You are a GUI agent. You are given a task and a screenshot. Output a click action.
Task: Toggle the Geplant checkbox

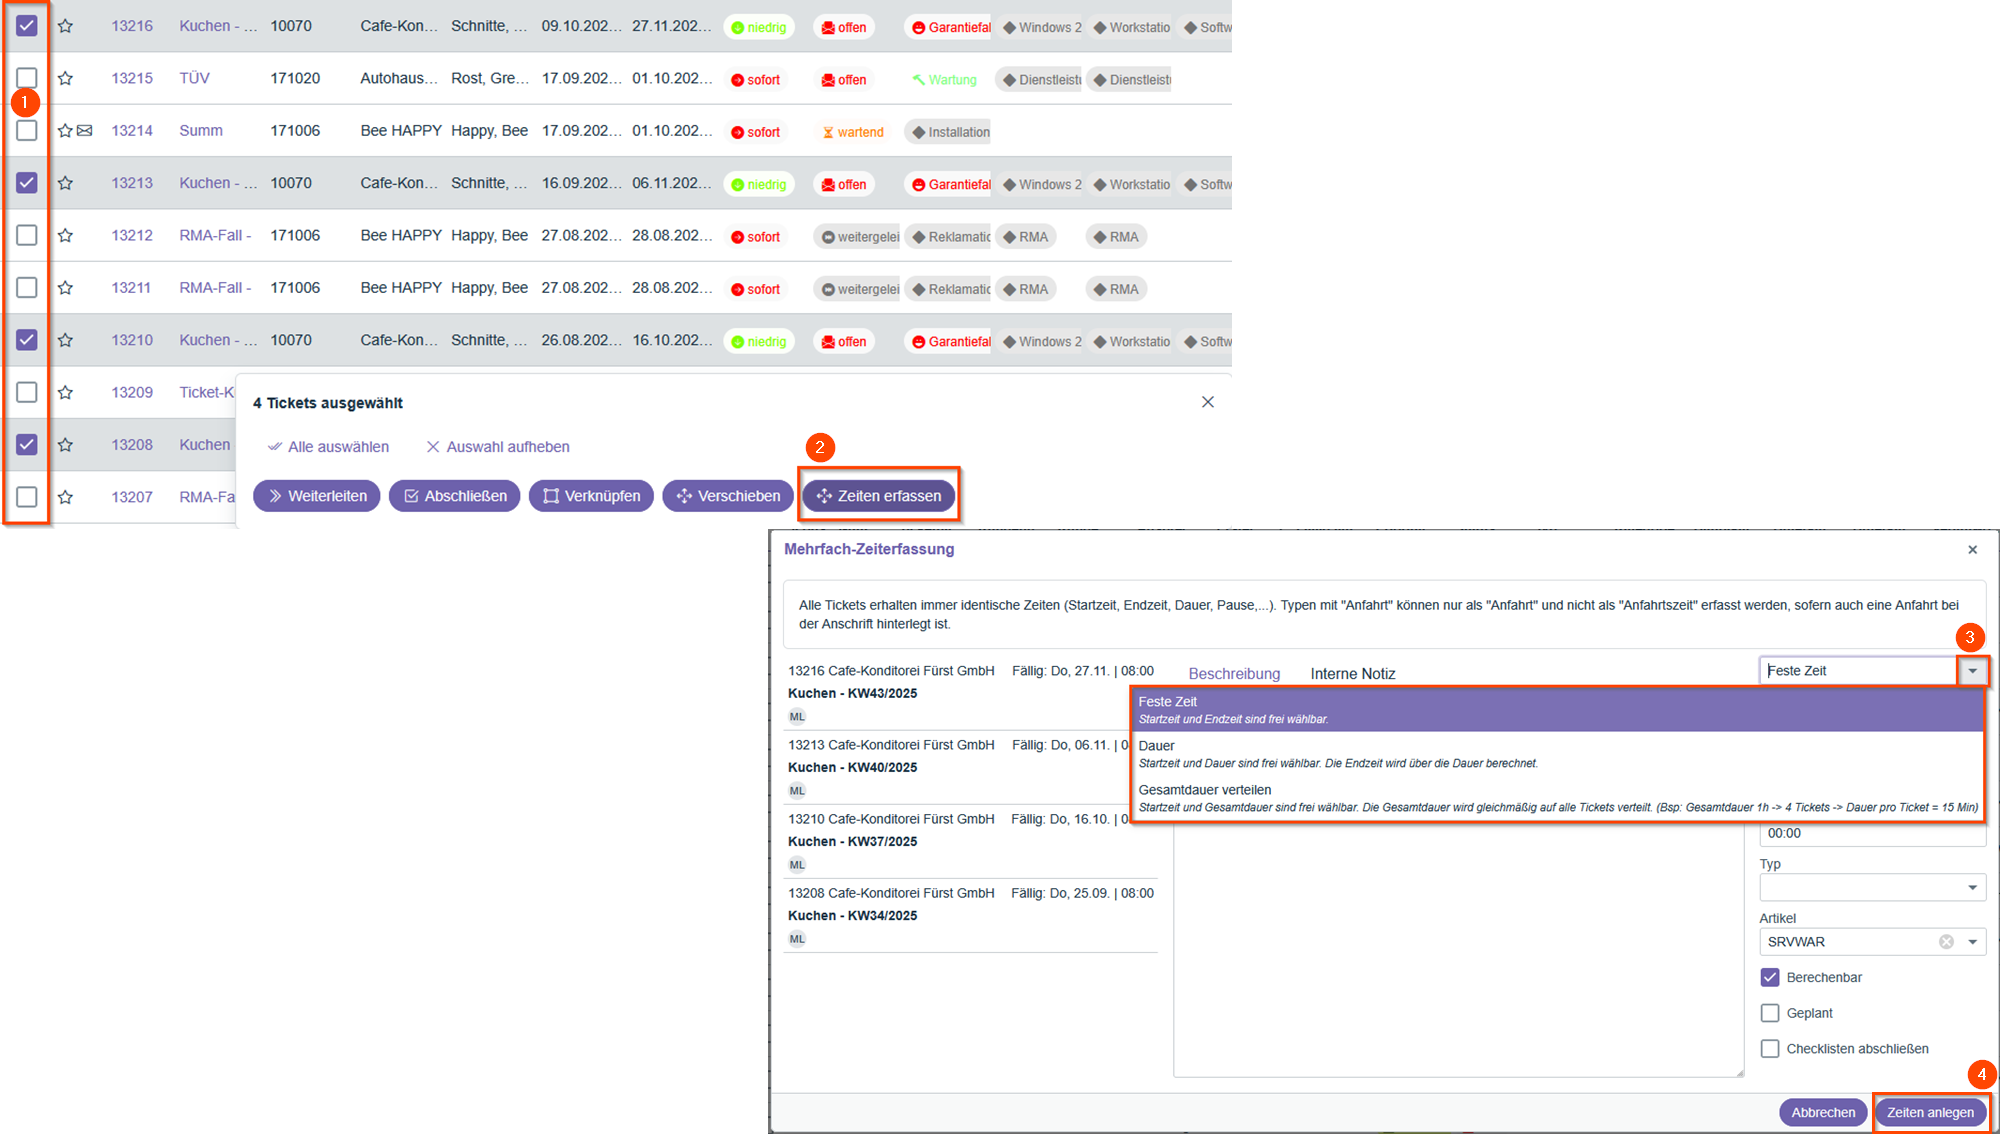1770,1014
